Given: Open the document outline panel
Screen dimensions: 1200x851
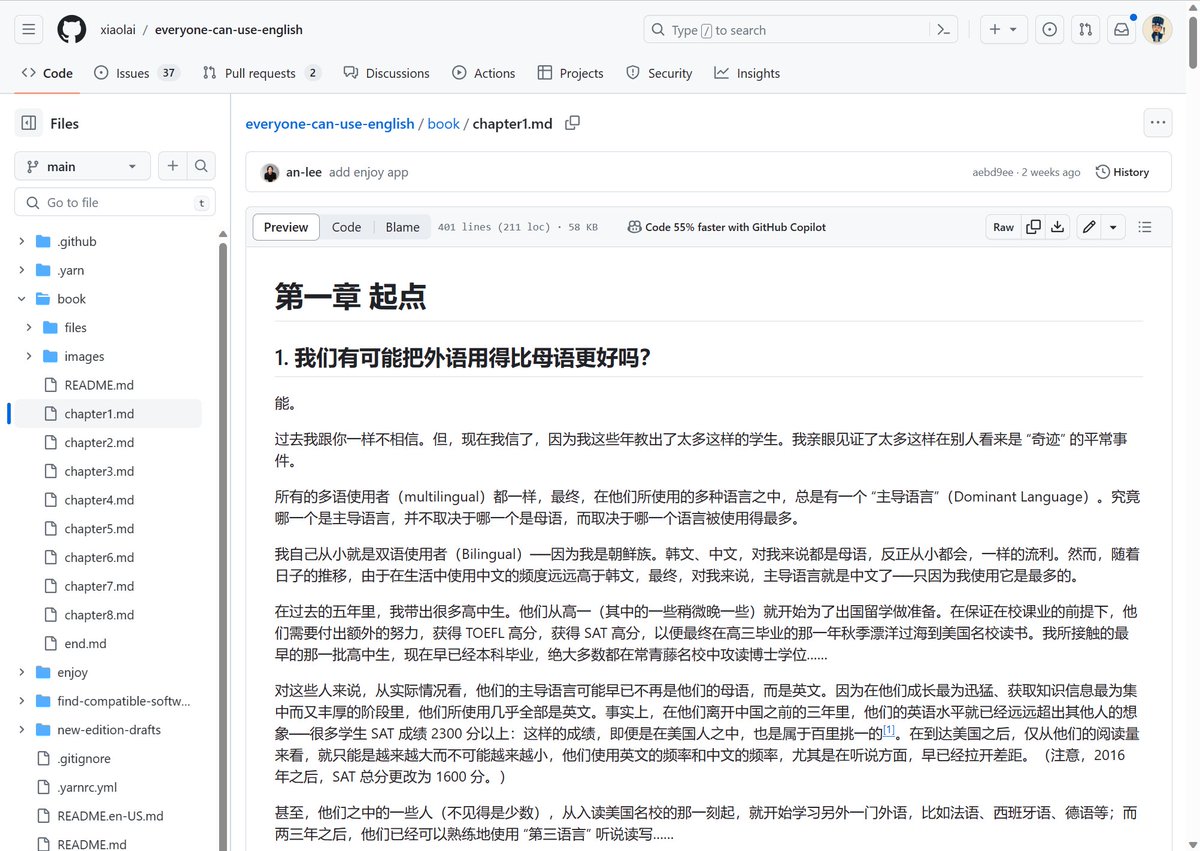Looking at the screenshot, I should (1145, 227).
